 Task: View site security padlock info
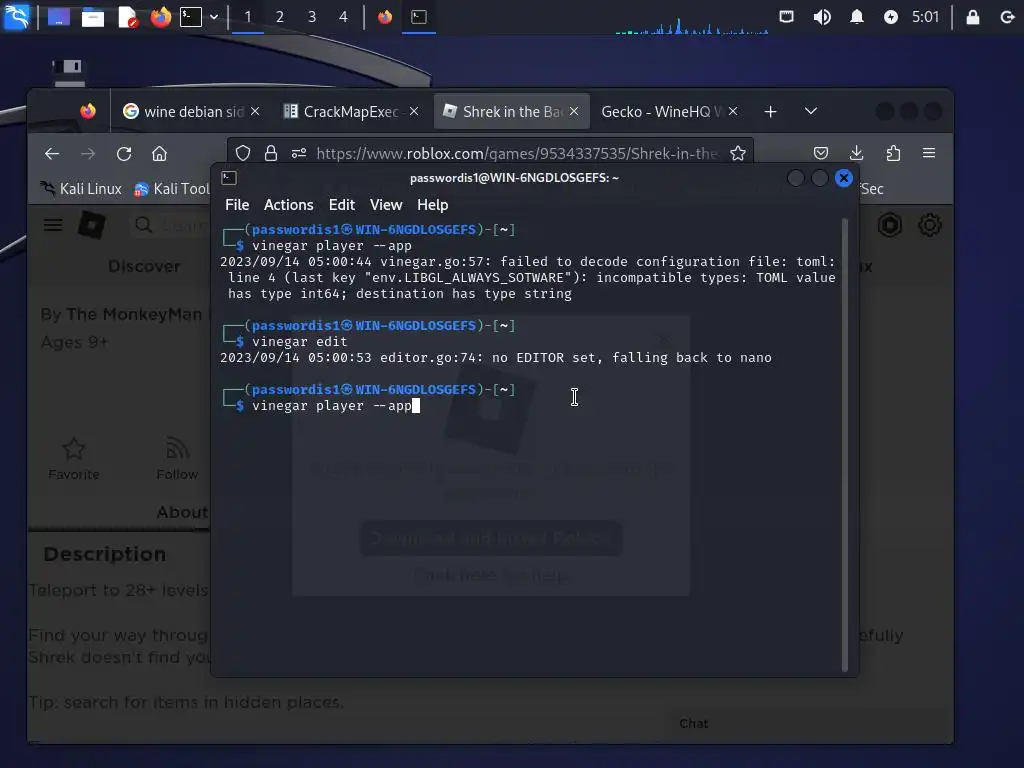[271, 153]
